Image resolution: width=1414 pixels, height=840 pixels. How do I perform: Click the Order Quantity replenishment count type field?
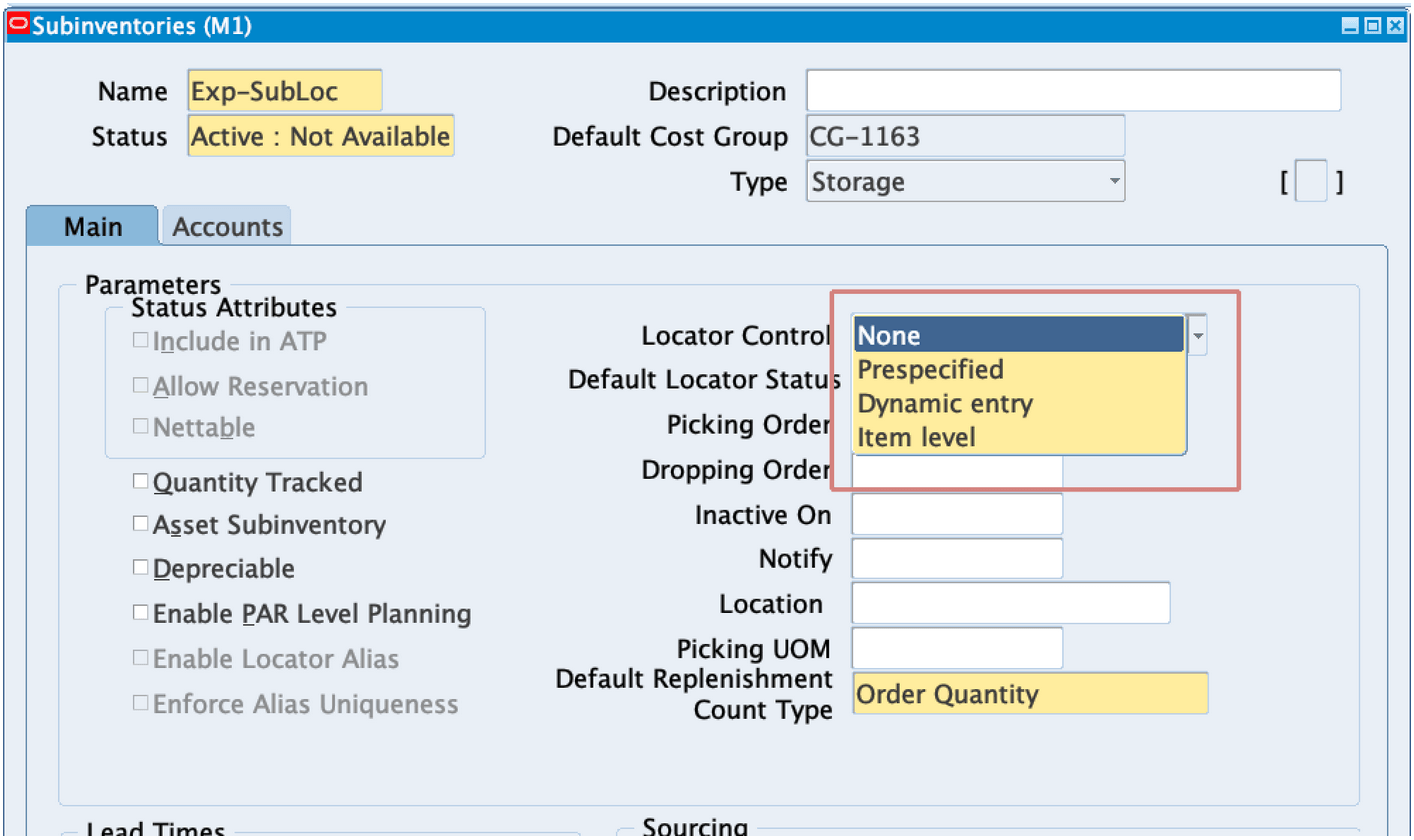pyautogui.click(x=1030, y=693)
